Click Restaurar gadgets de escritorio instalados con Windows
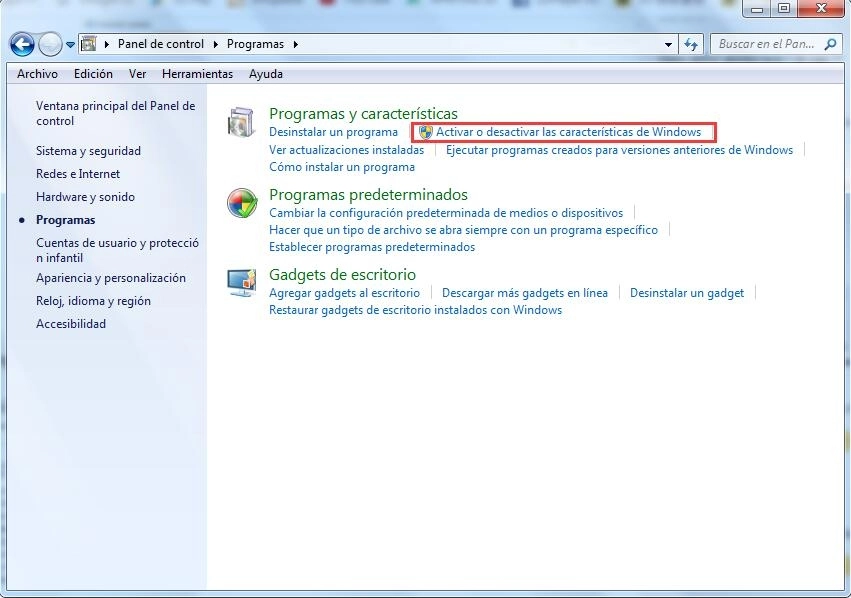 pos(416,310)
